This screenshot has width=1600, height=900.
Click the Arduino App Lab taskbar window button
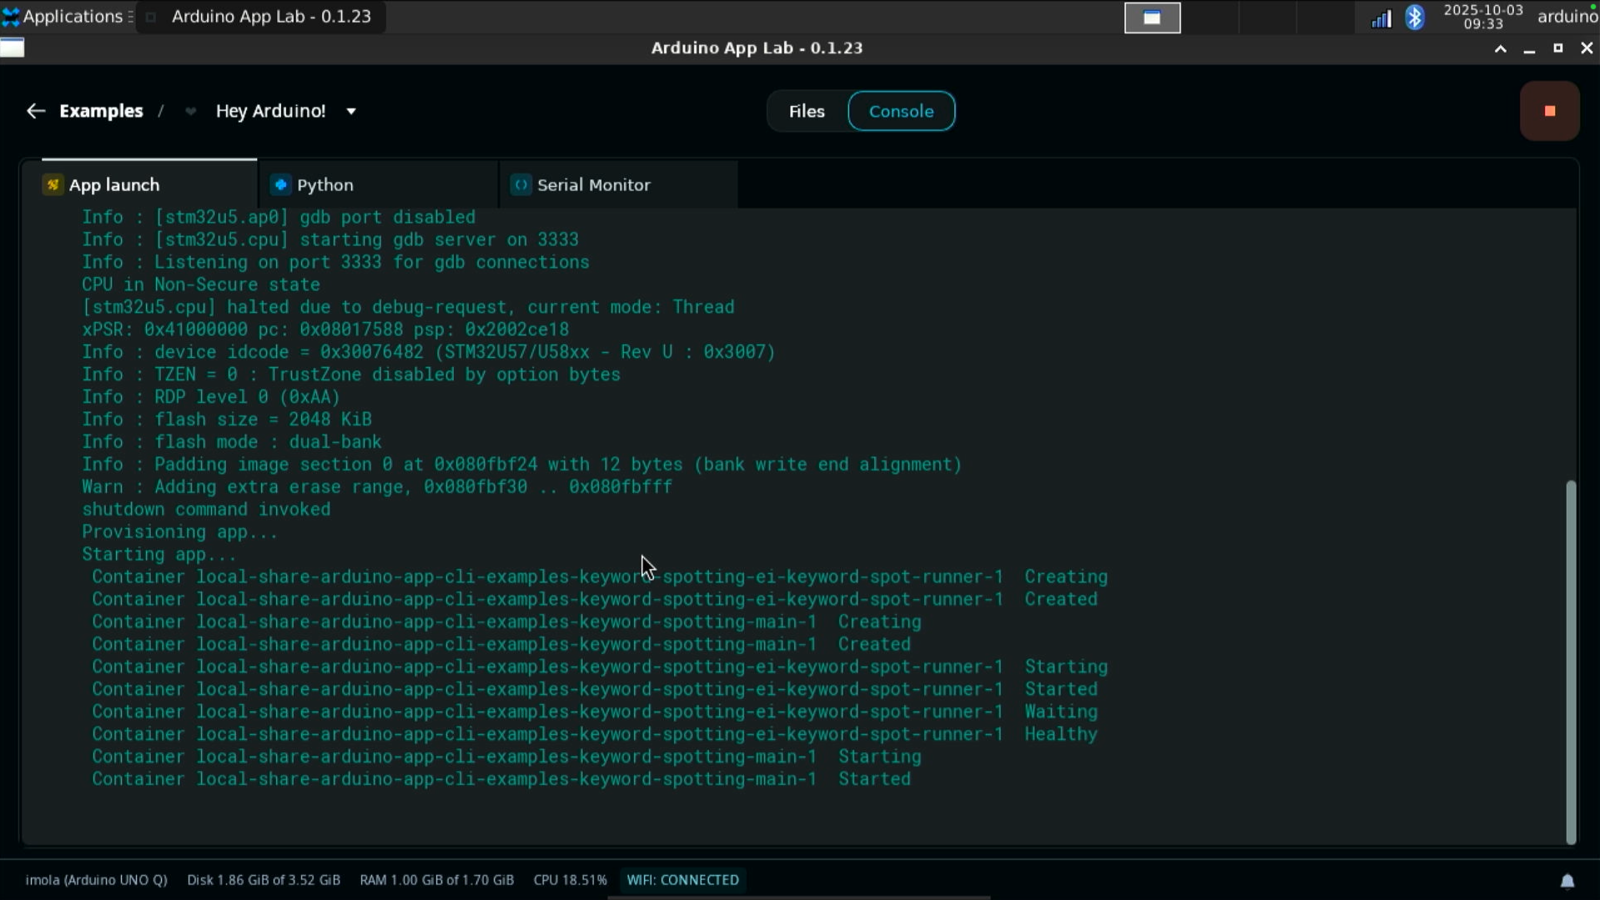click(260, 17)
